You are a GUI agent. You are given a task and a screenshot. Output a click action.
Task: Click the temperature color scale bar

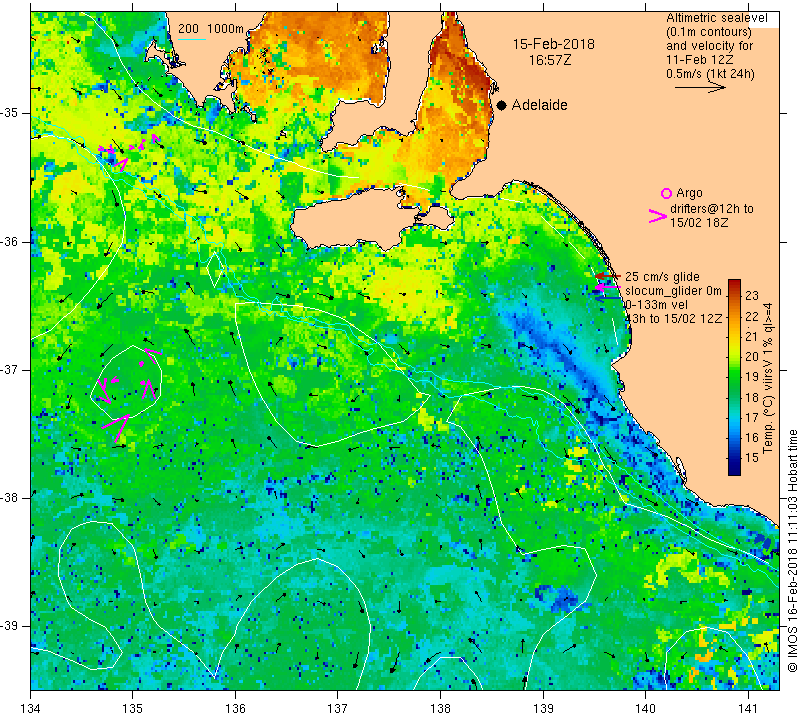click(x=734, y=377)
